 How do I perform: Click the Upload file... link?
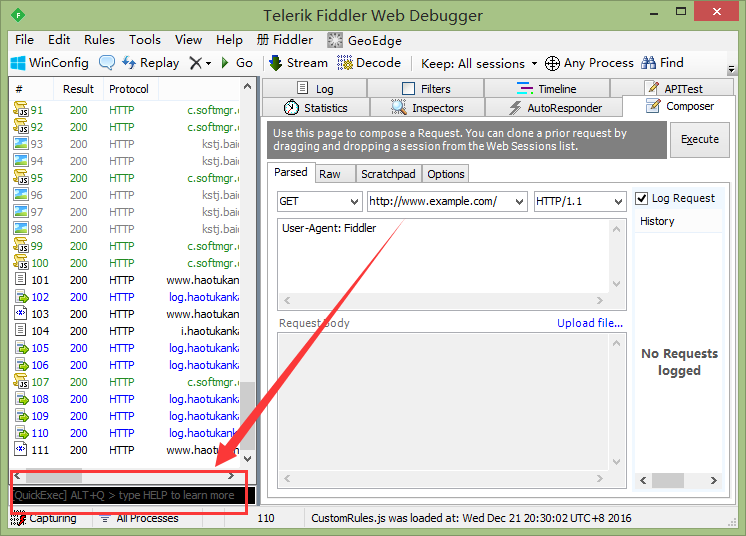click(x=589, y=323)
